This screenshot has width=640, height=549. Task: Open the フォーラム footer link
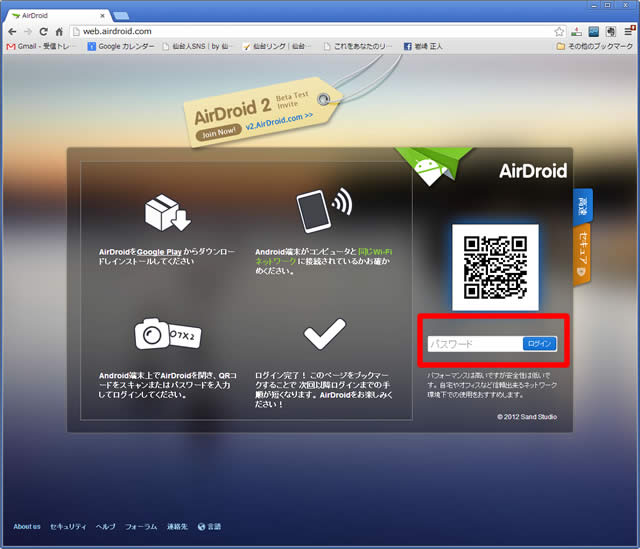click(x=141, y=527)
